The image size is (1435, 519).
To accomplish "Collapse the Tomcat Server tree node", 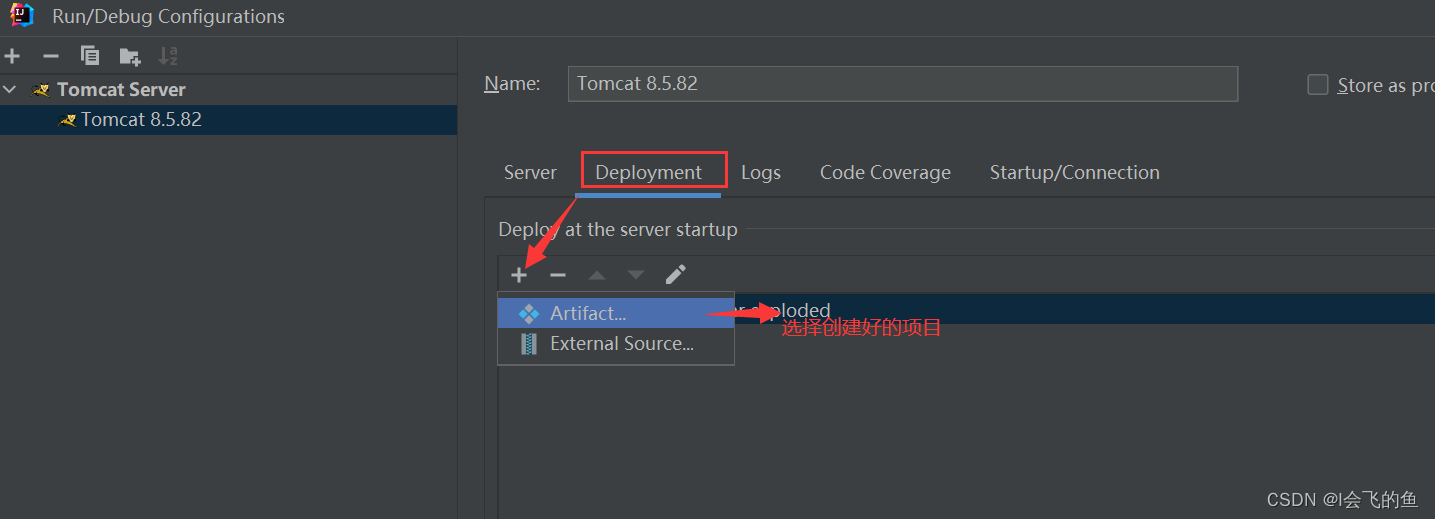I will (x=10, y=90).
